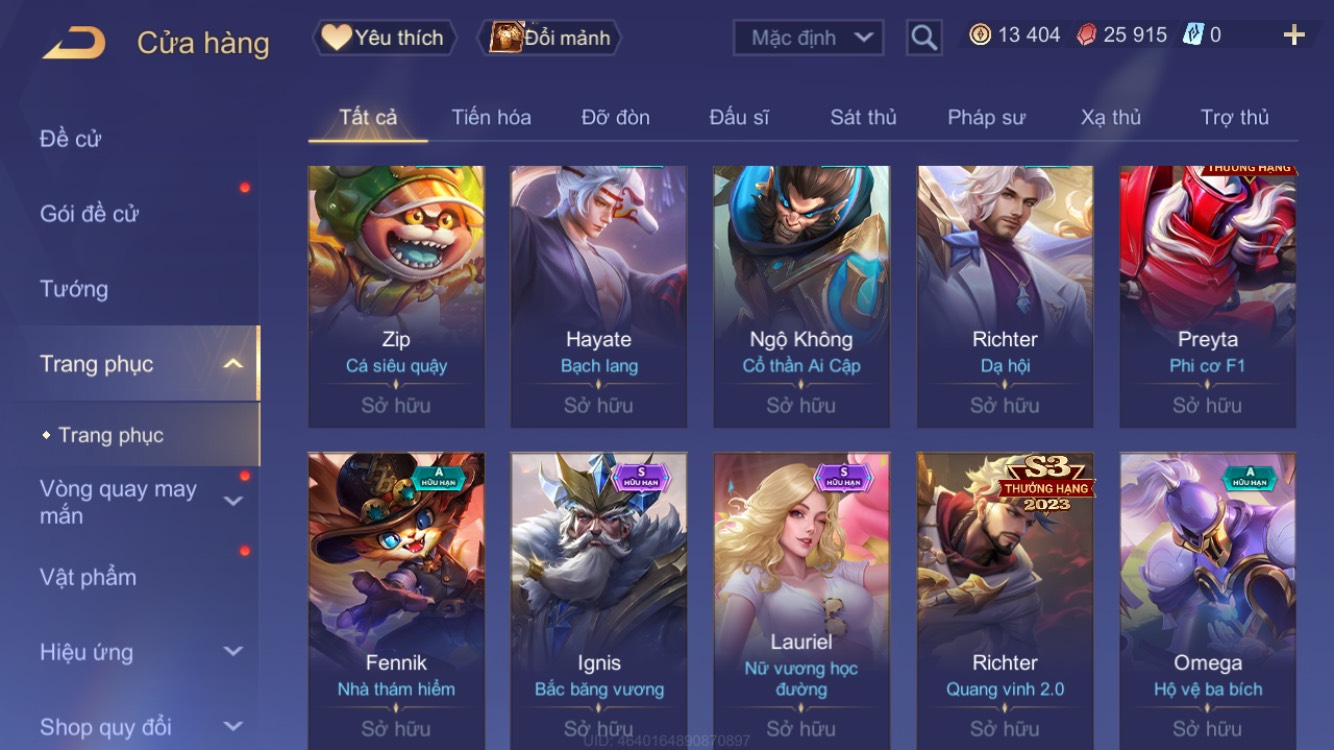The image size is (1334, 750).
Task: Click the blue voucher currency icon
Action: pyautogui.click(x=1192, y=35)
